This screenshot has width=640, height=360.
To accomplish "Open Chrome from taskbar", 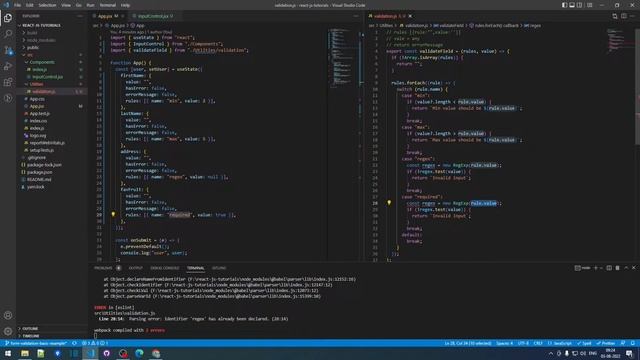I will point(156,353).
